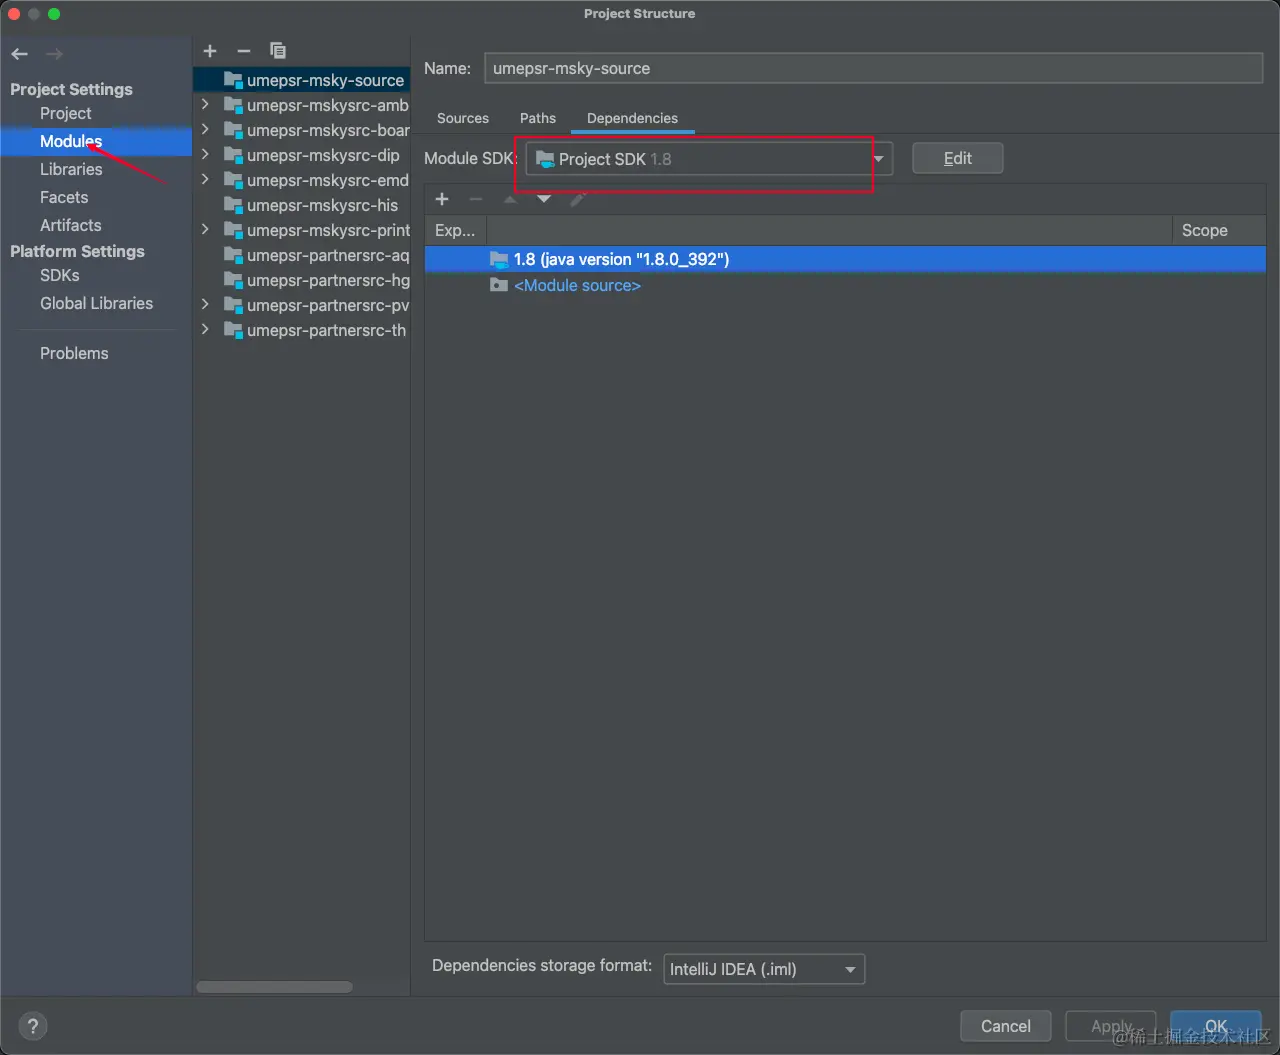
Task: Select the umepsr-mskysrc-dip module row
Action: pyautogui.click(x=301, y=155)
